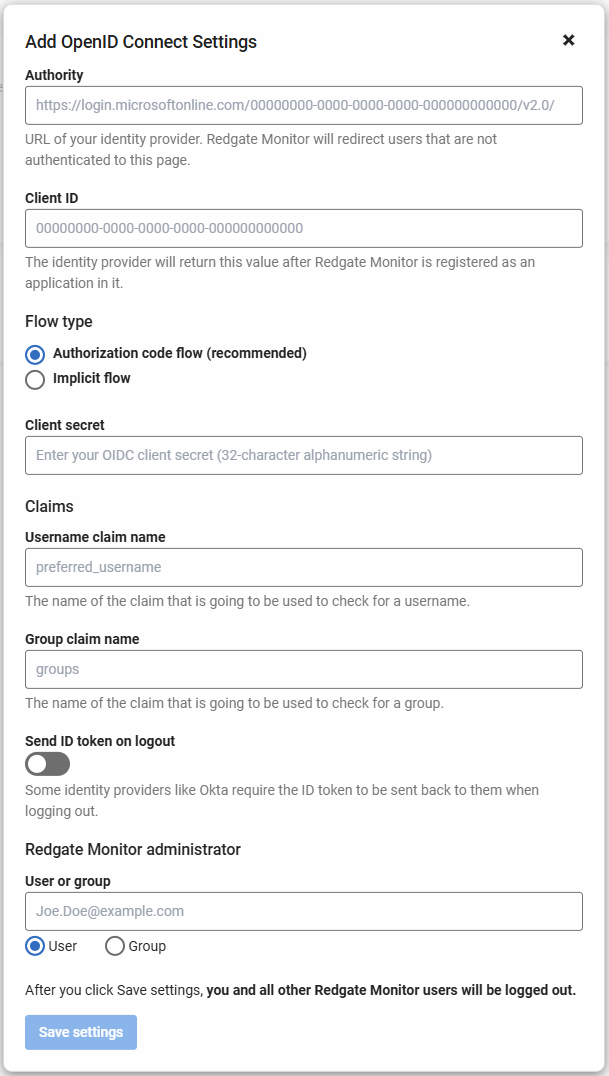The width and height of the screenshot is (609, 1076).
Task: Click the Client secret input field
Action: pos(303,455)
